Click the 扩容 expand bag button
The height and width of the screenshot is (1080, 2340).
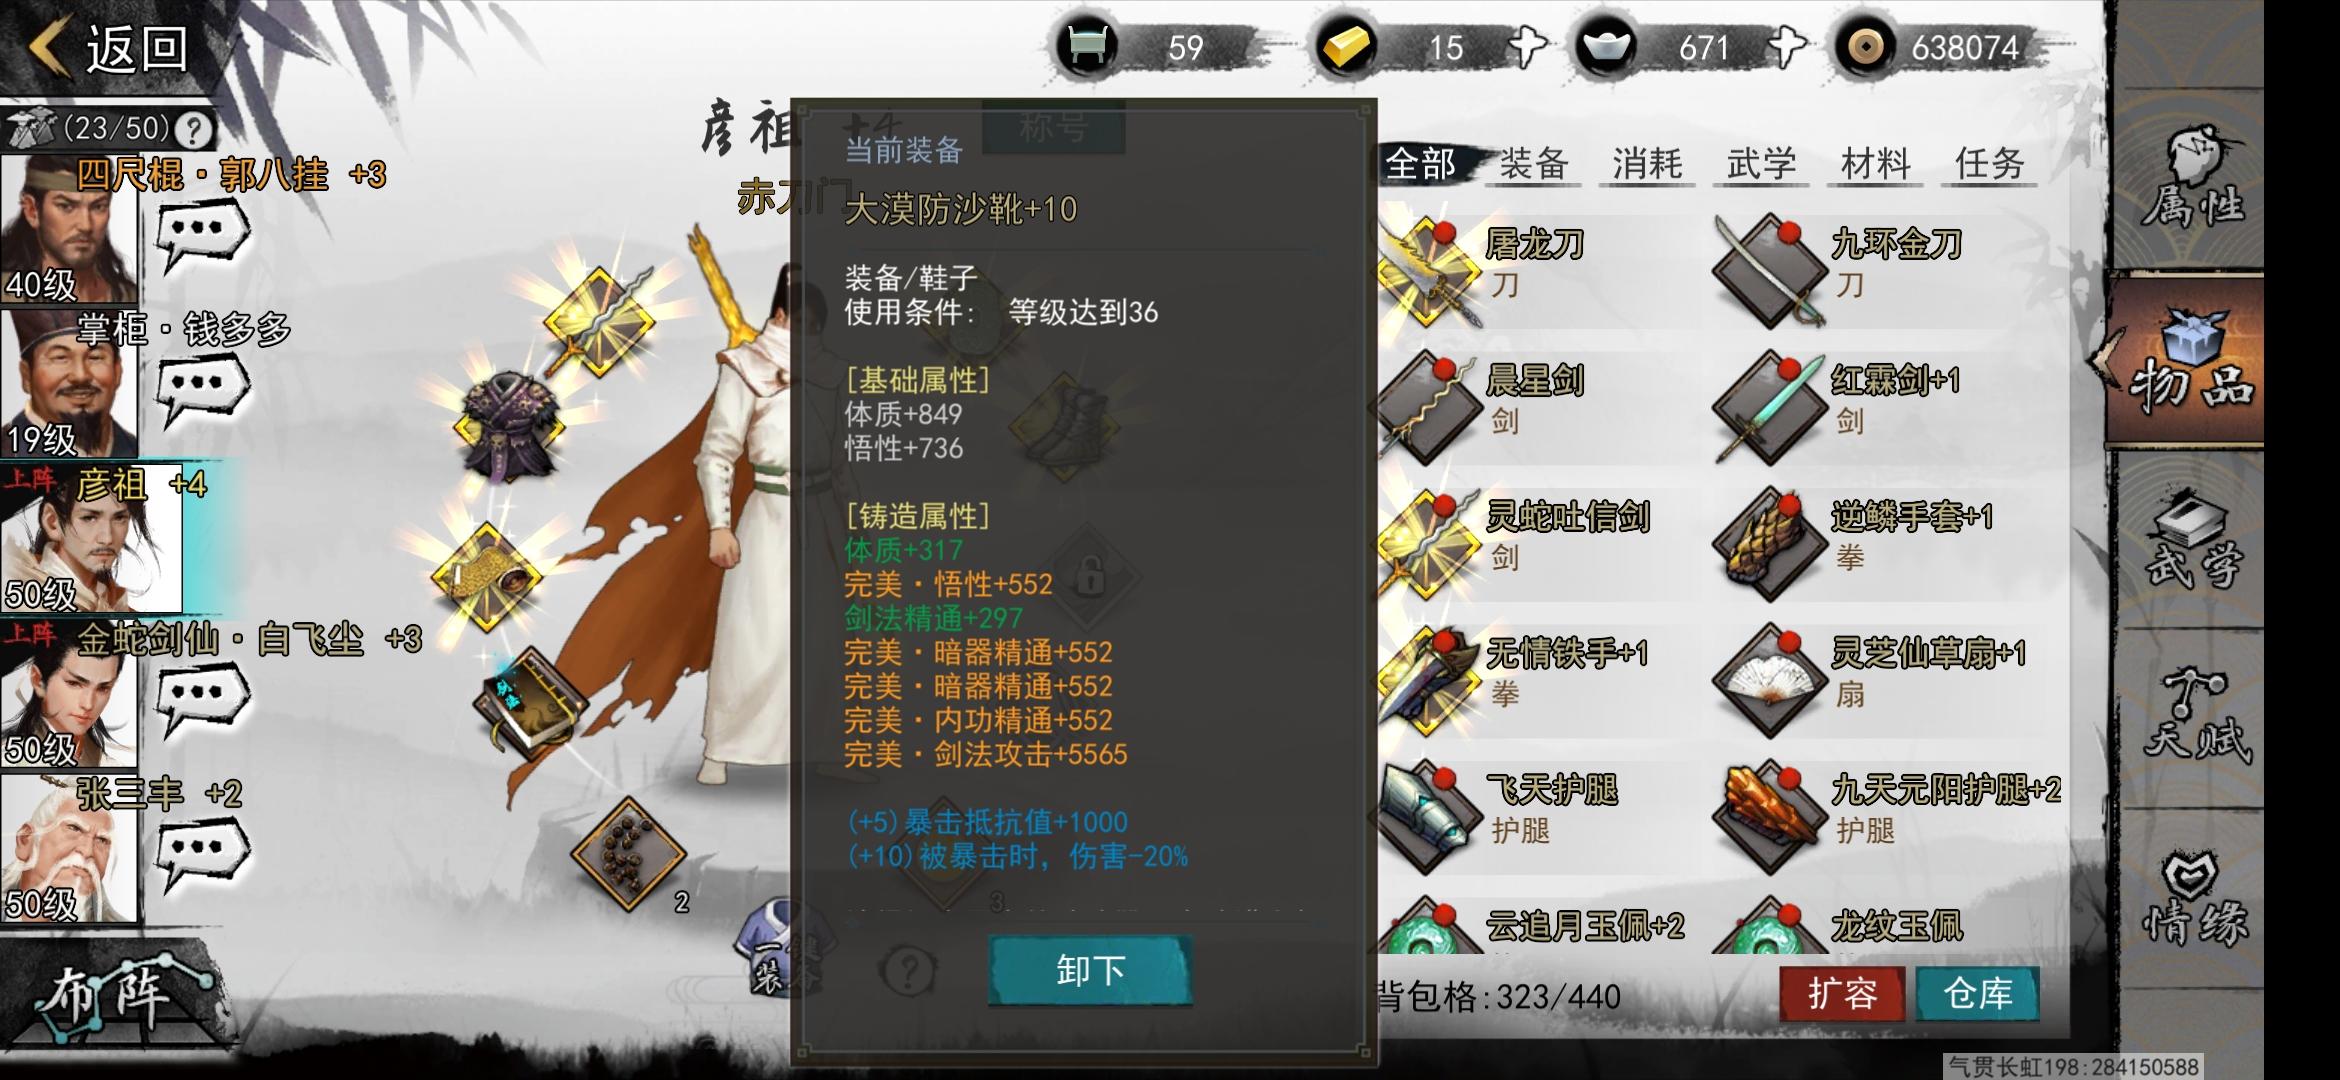(1842, 993)
